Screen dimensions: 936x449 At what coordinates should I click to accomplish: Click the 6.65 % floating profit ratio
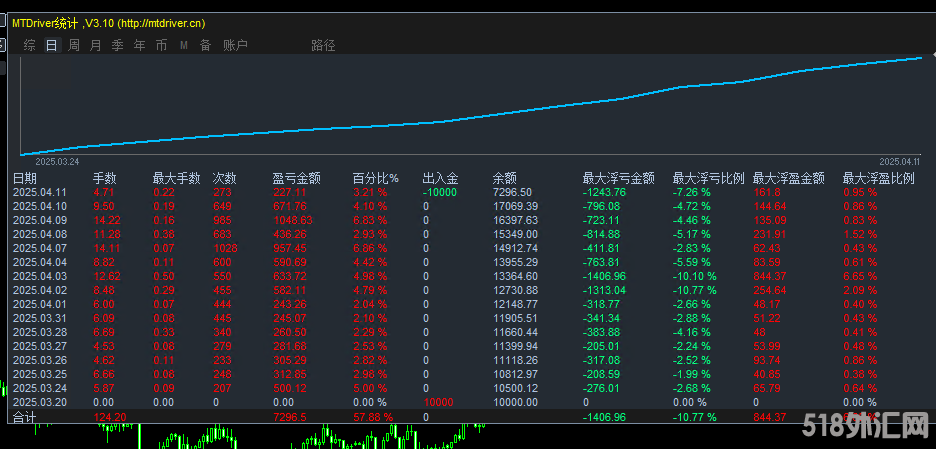(860, 276)
